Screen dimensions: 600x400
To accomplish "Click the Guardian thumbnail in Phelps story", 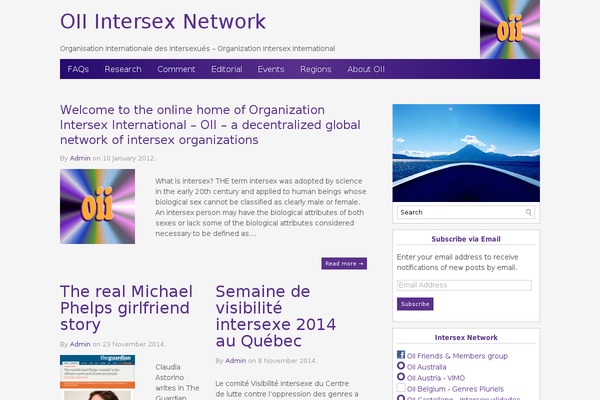I will tap(97, 377).
